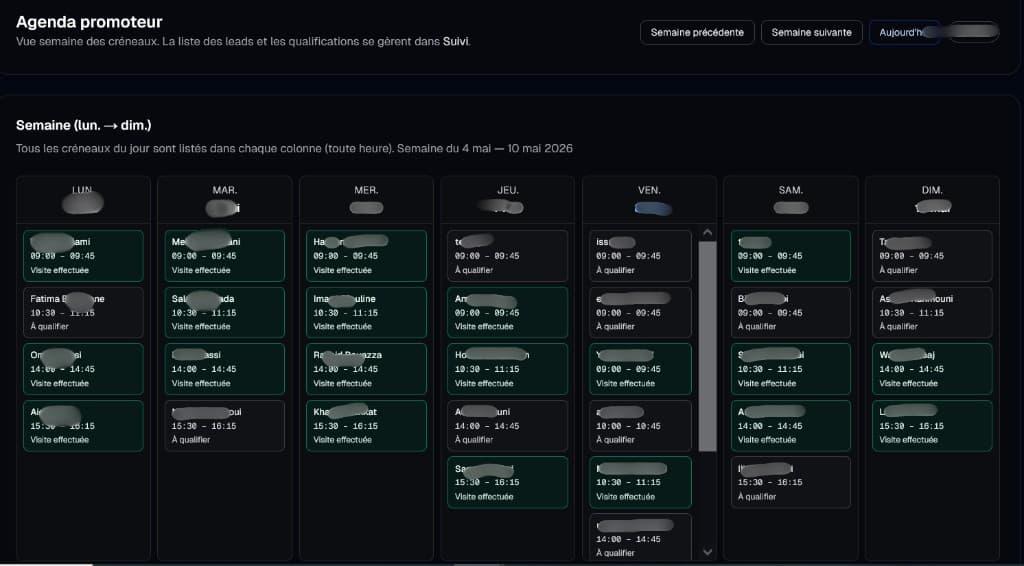Viewport: 1024px width, 566px height.
Task: Open Tuesday 15:30 À qualifier slot
Action: coord(224,426)
